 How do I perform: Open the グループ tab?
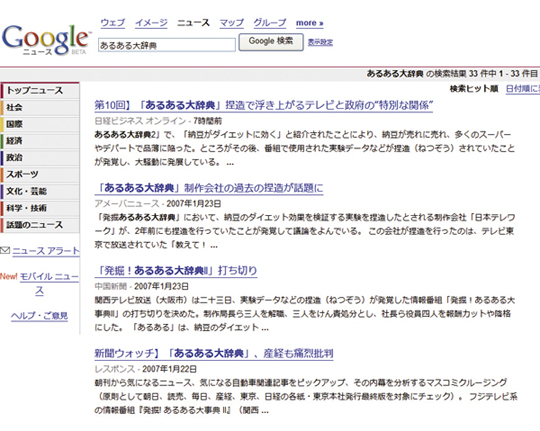pos(270,23)
